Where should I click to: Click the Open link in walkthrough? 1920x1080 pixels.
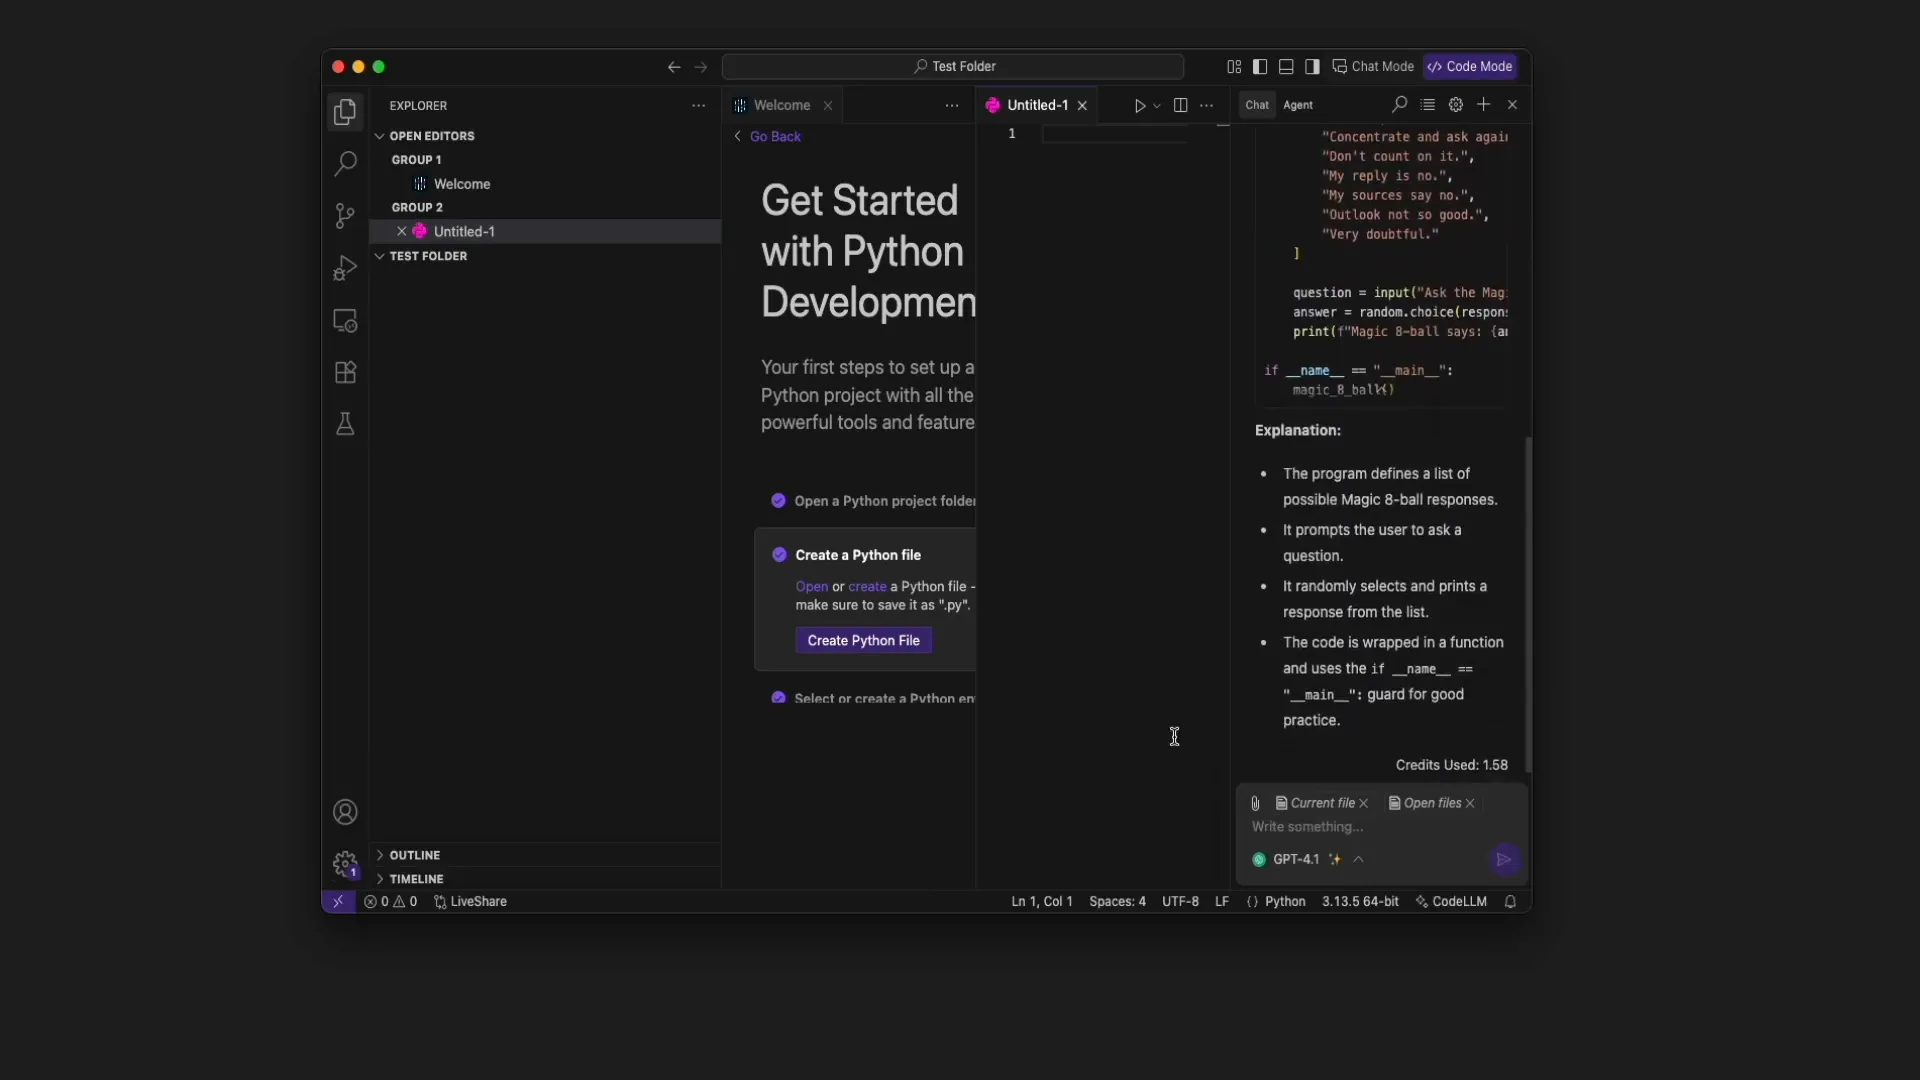coord(811,587)
